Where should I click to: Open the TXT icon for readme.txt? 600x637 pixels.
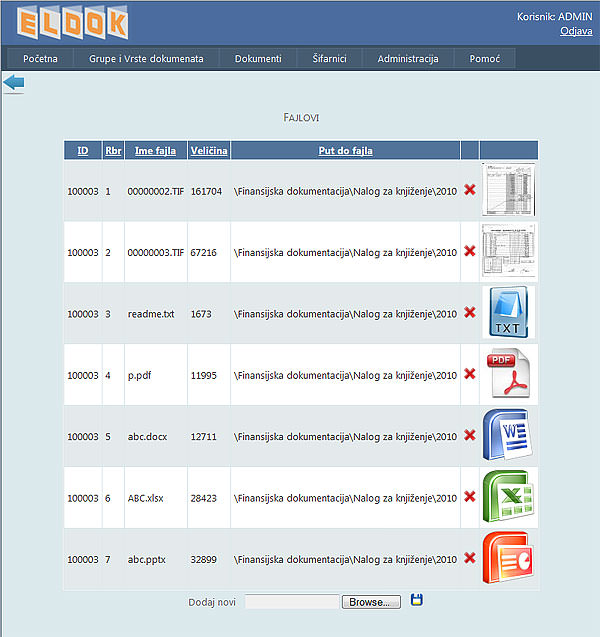pyautogui.click(x=508, y=312)
